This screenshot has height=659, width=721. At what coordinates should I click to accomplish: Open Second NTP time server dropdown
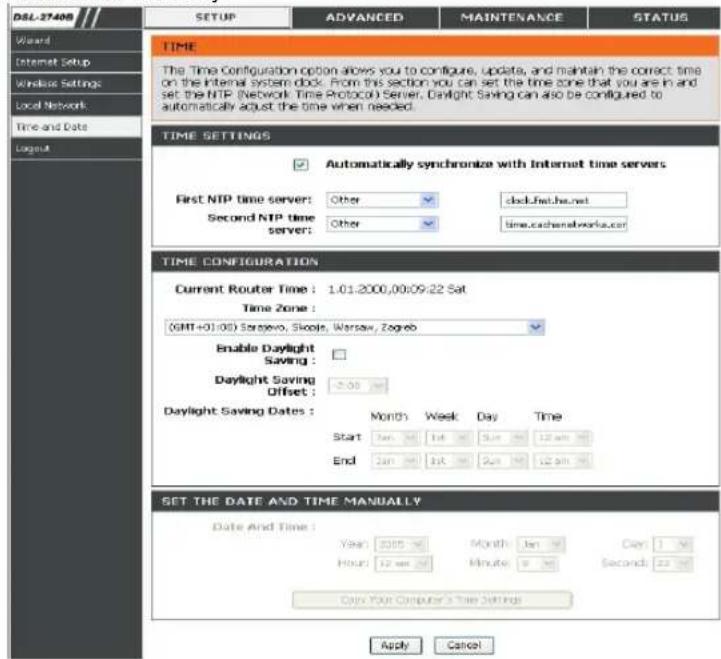point(382,224)
